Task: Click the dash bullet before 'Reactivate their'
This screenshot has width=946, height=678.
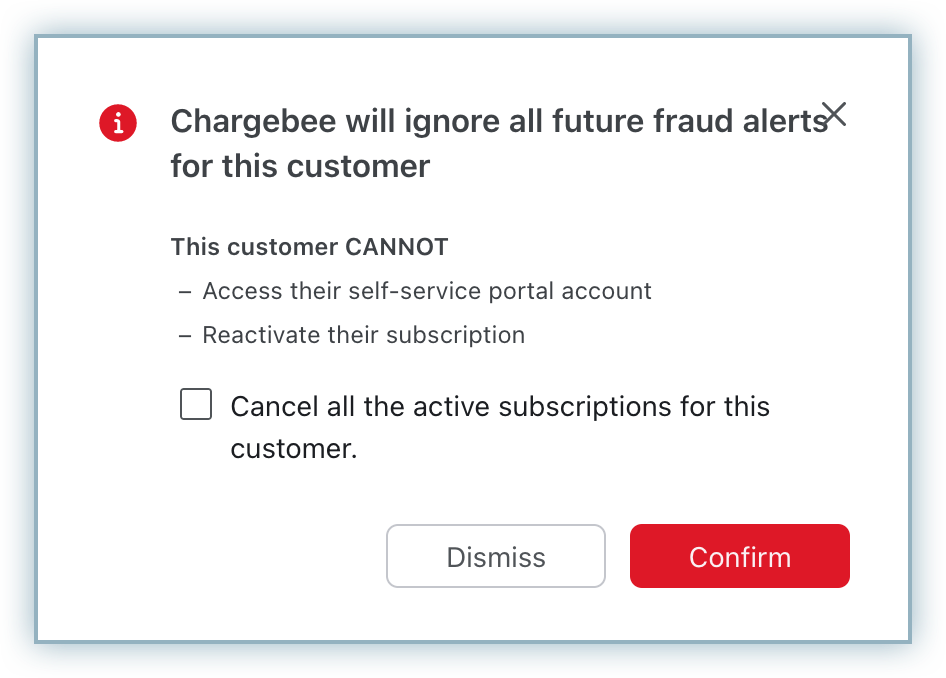Action: 185,335
